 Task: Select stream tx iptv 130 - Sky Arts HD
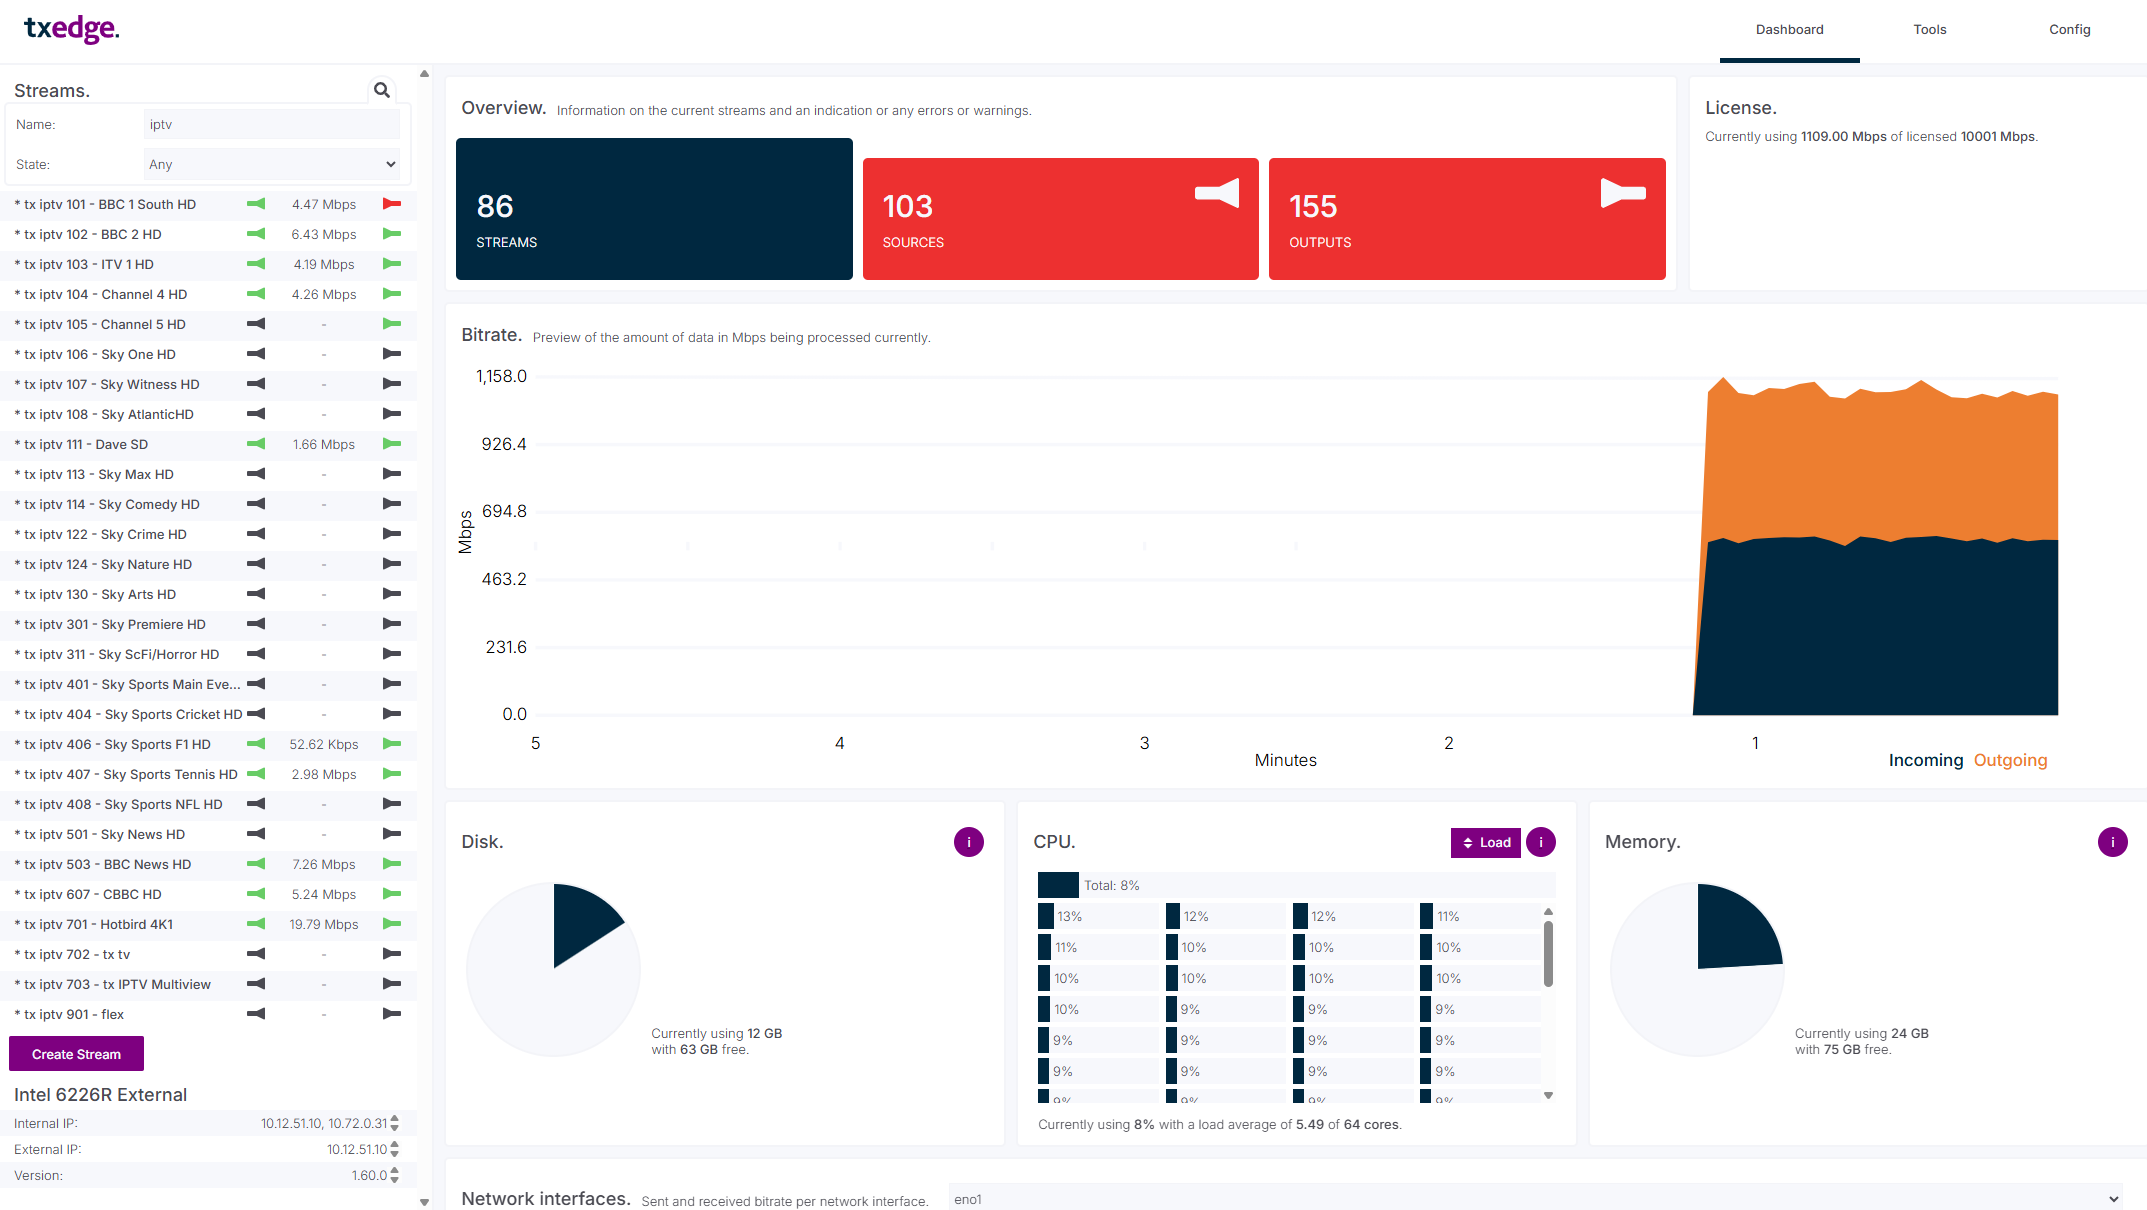(x=95, y=594)
